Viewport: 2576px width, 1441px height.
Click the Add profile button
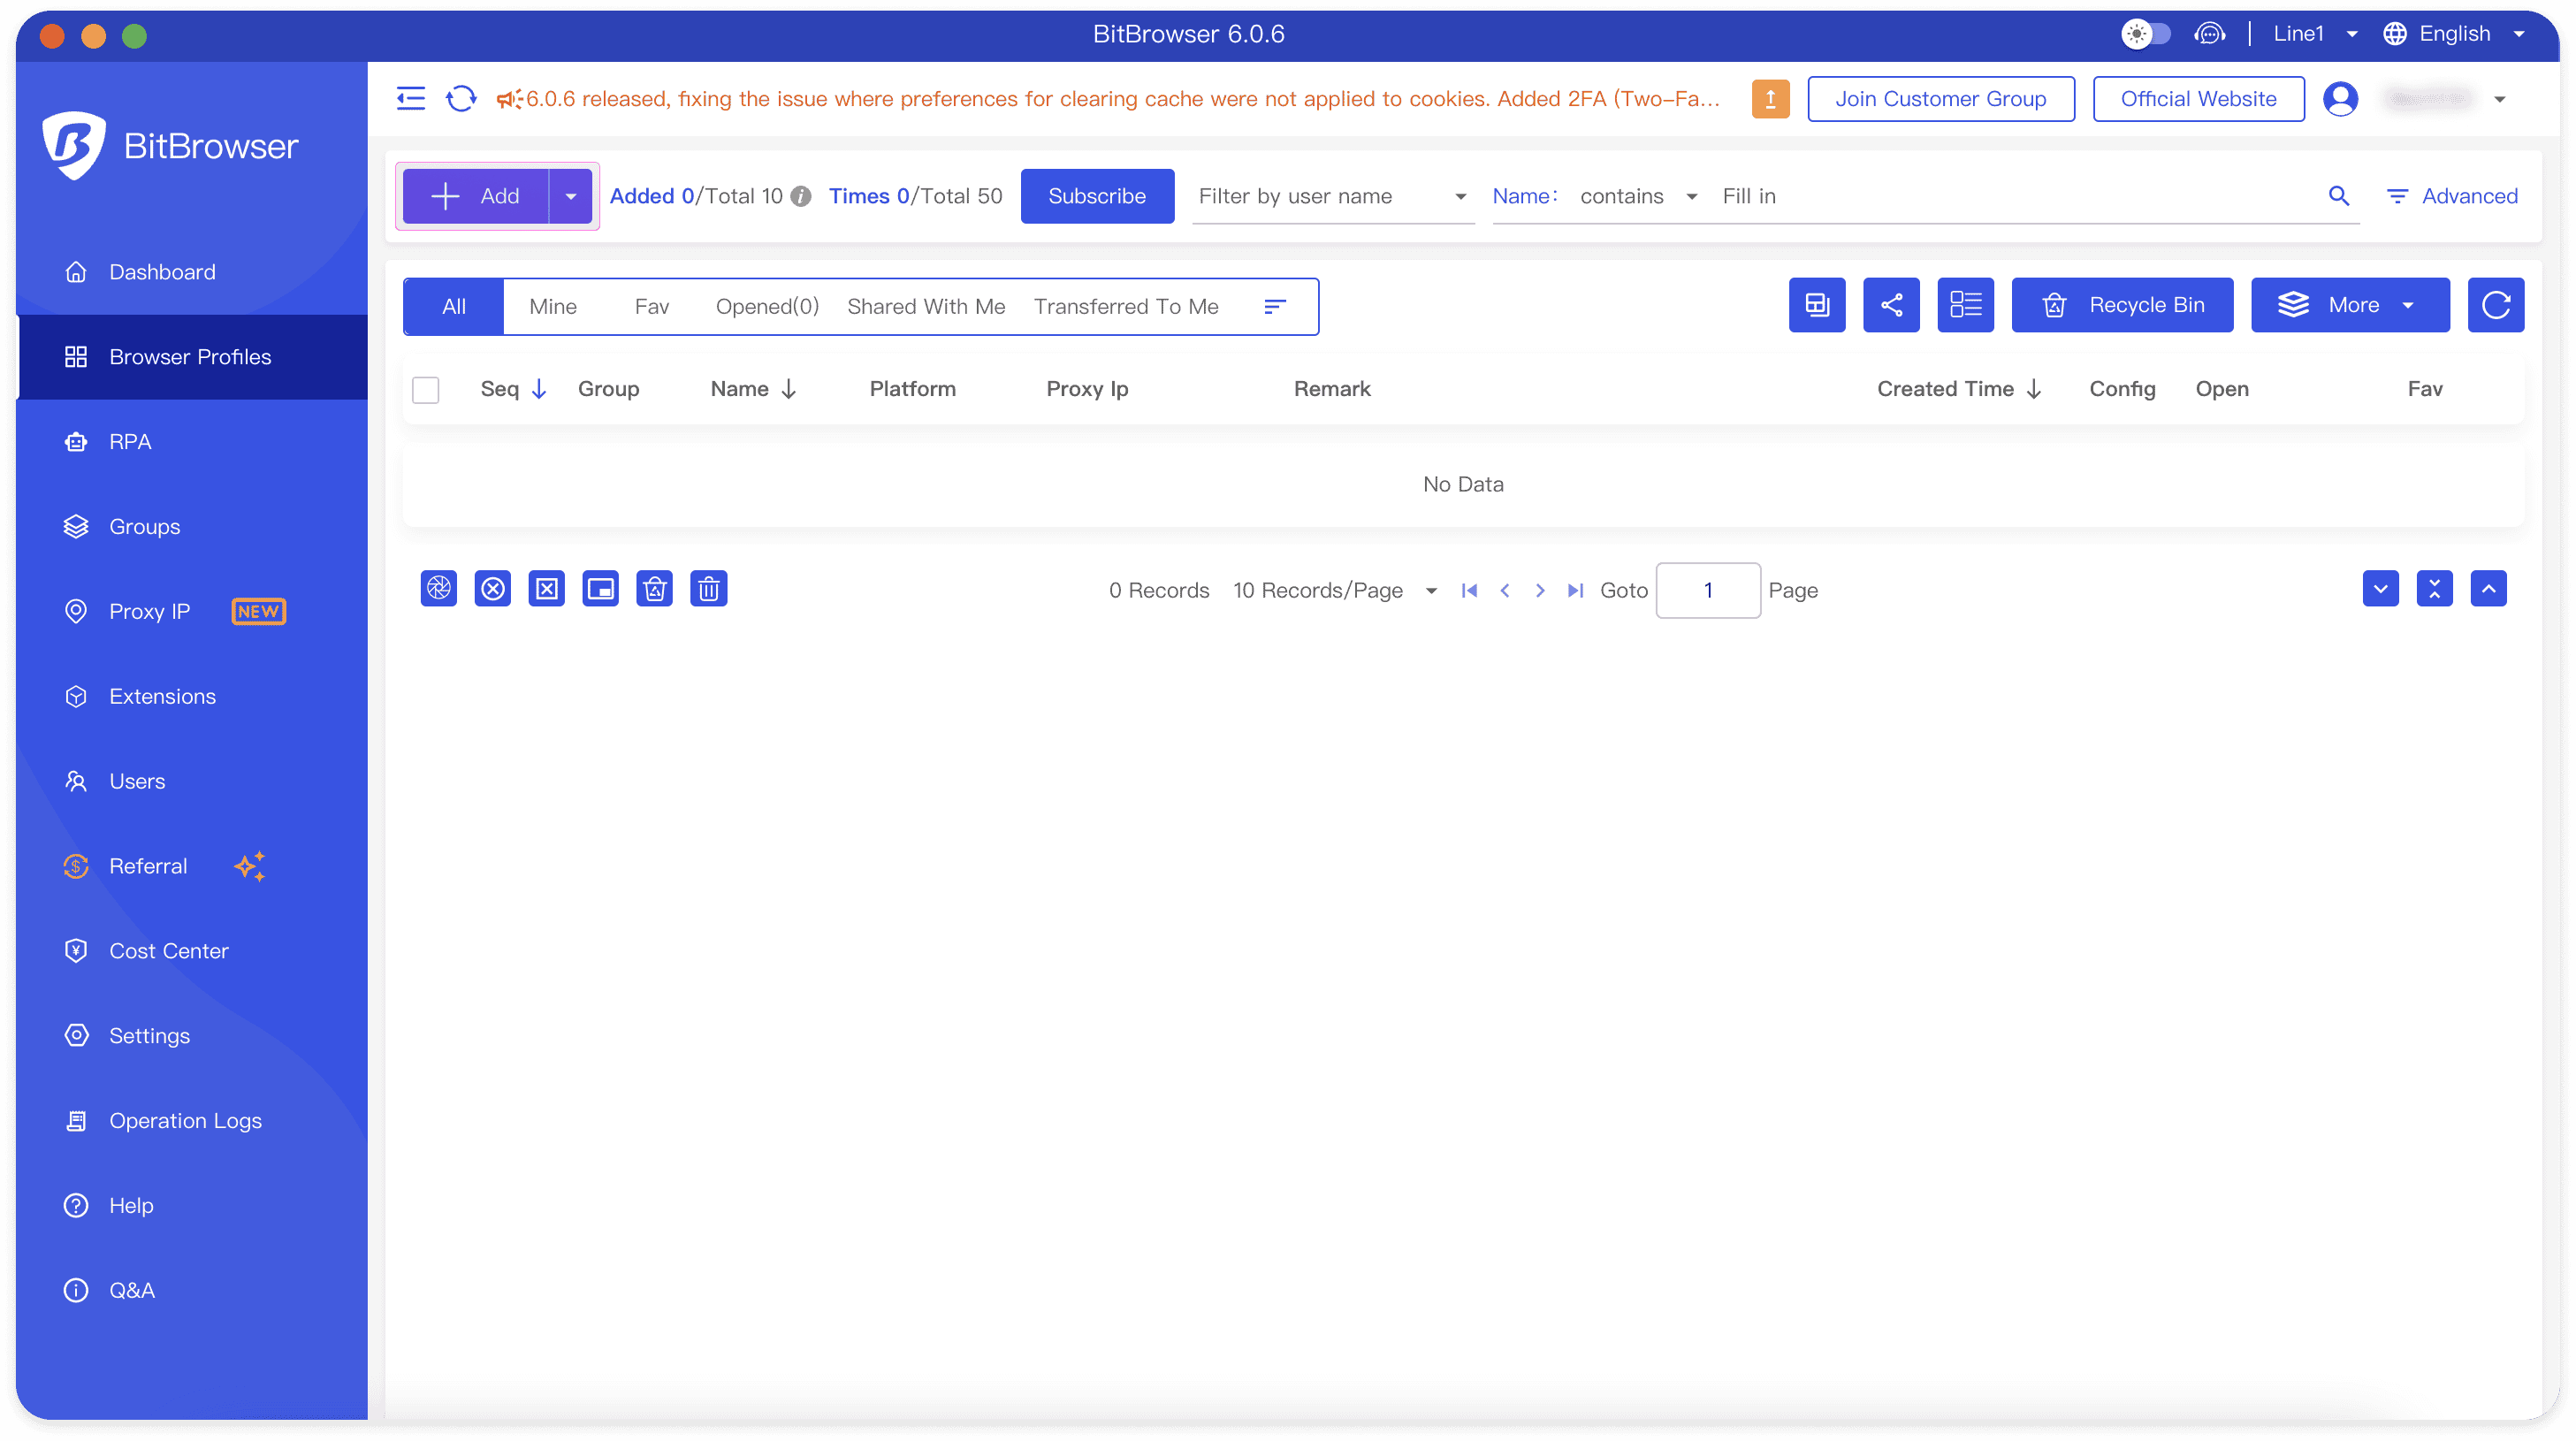(476, 196)
